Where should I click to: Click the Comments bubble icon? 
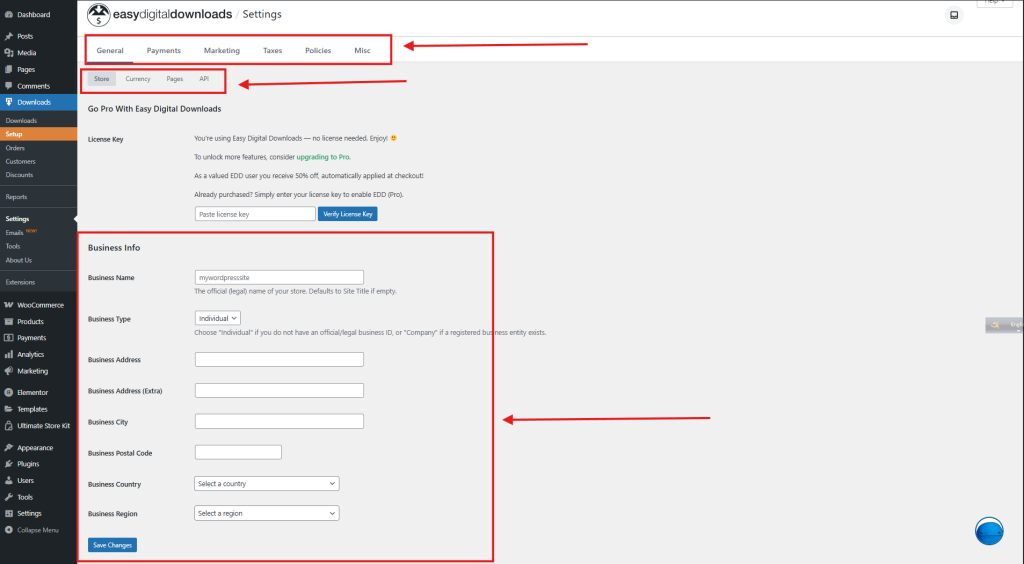(x=8, y=86)
